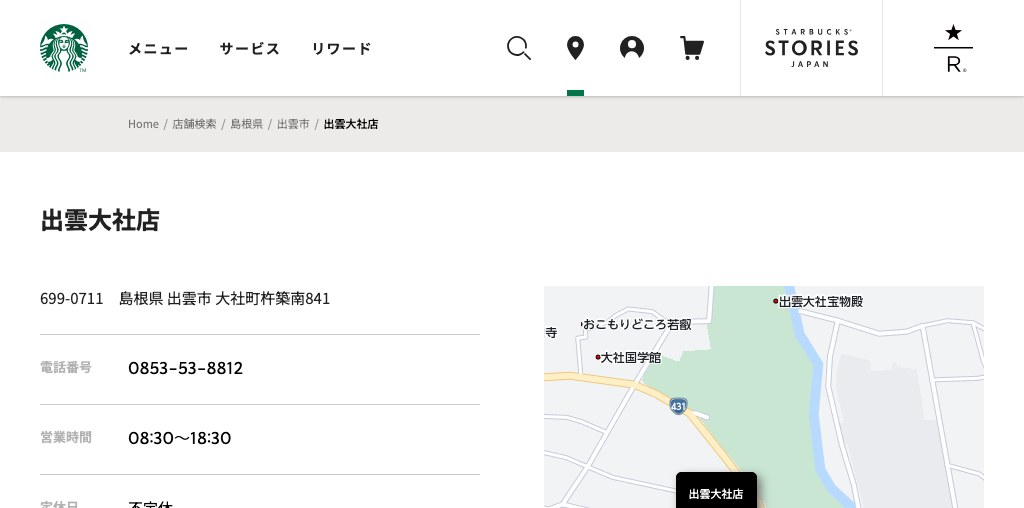Click route 431 shield on the map
This screenshot has width=1024, height=508.
(x=678, y=406)
